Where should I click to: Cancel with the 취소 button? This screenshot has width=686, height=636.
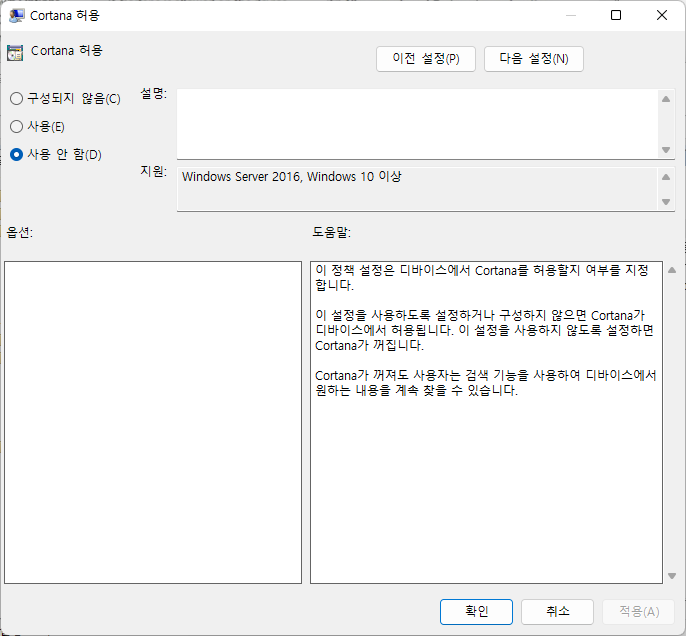[557, 612]
